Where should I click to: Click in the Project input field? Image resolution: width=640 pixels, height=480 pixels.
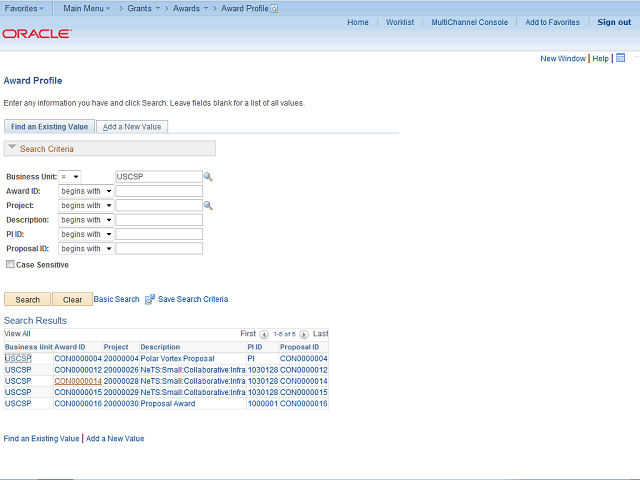pyautogui.click(x=159, y=205)
